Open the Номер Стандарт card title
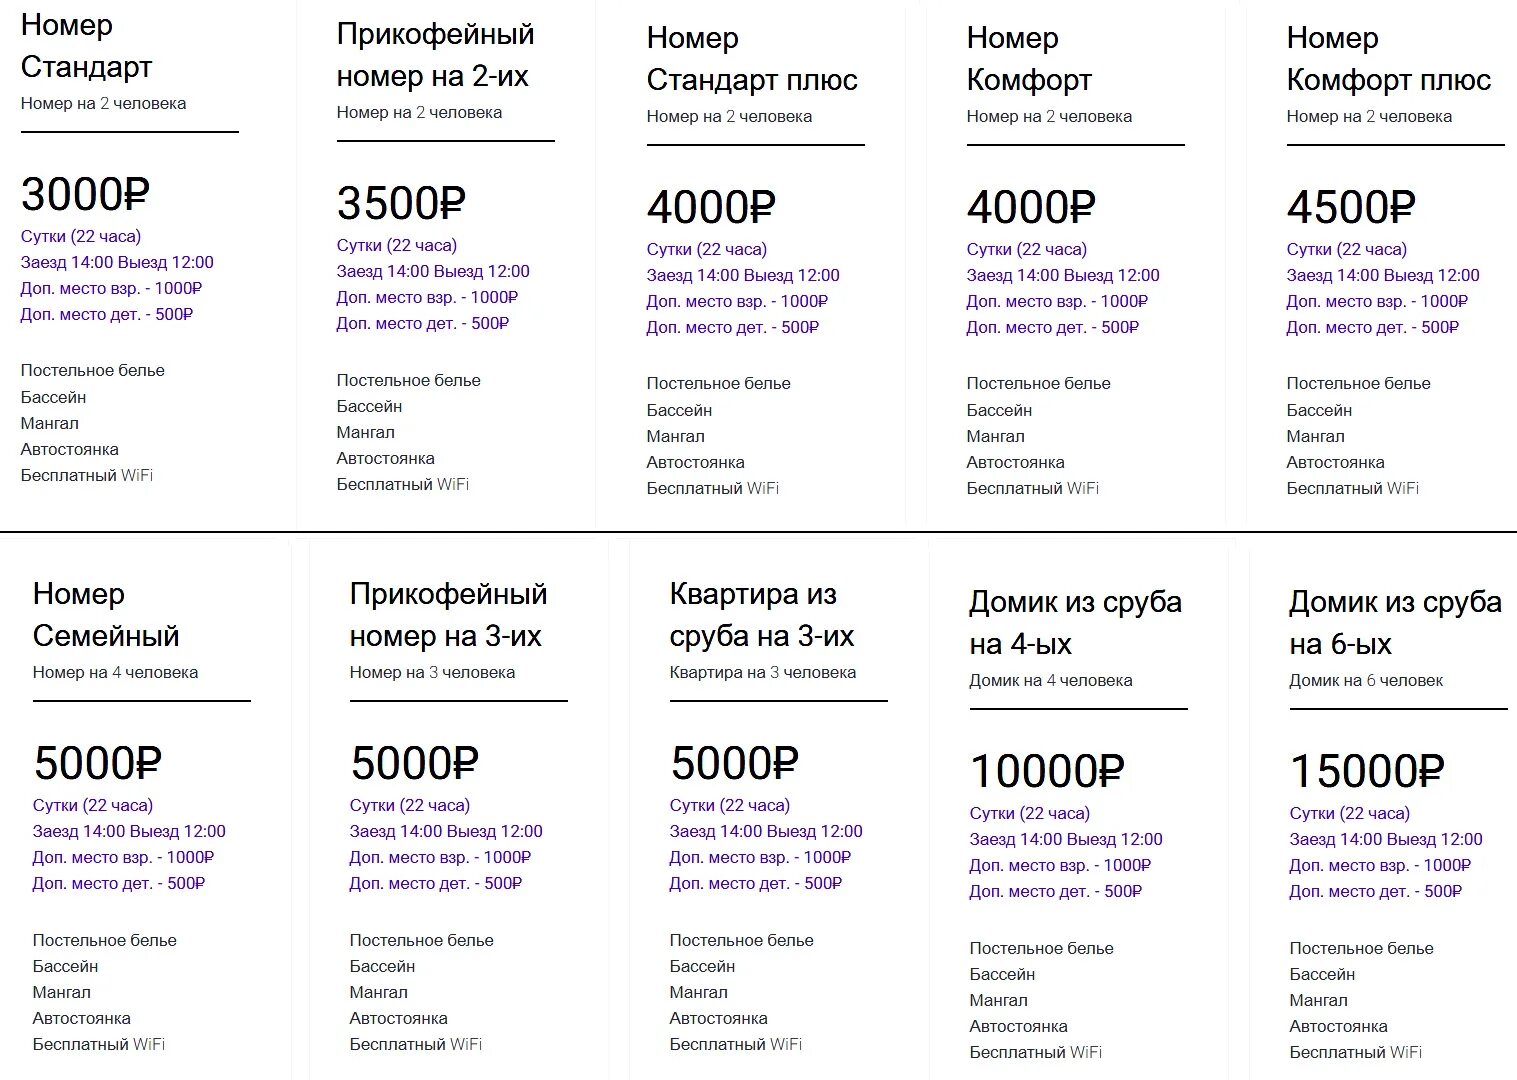1517x1080 pixels. (x=86, y=46)
